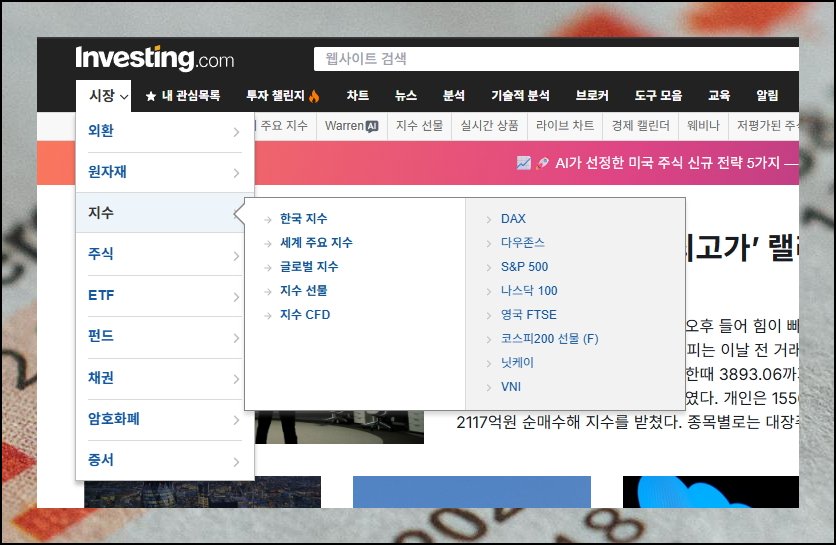Open the DAX index link

coord(513,219)
